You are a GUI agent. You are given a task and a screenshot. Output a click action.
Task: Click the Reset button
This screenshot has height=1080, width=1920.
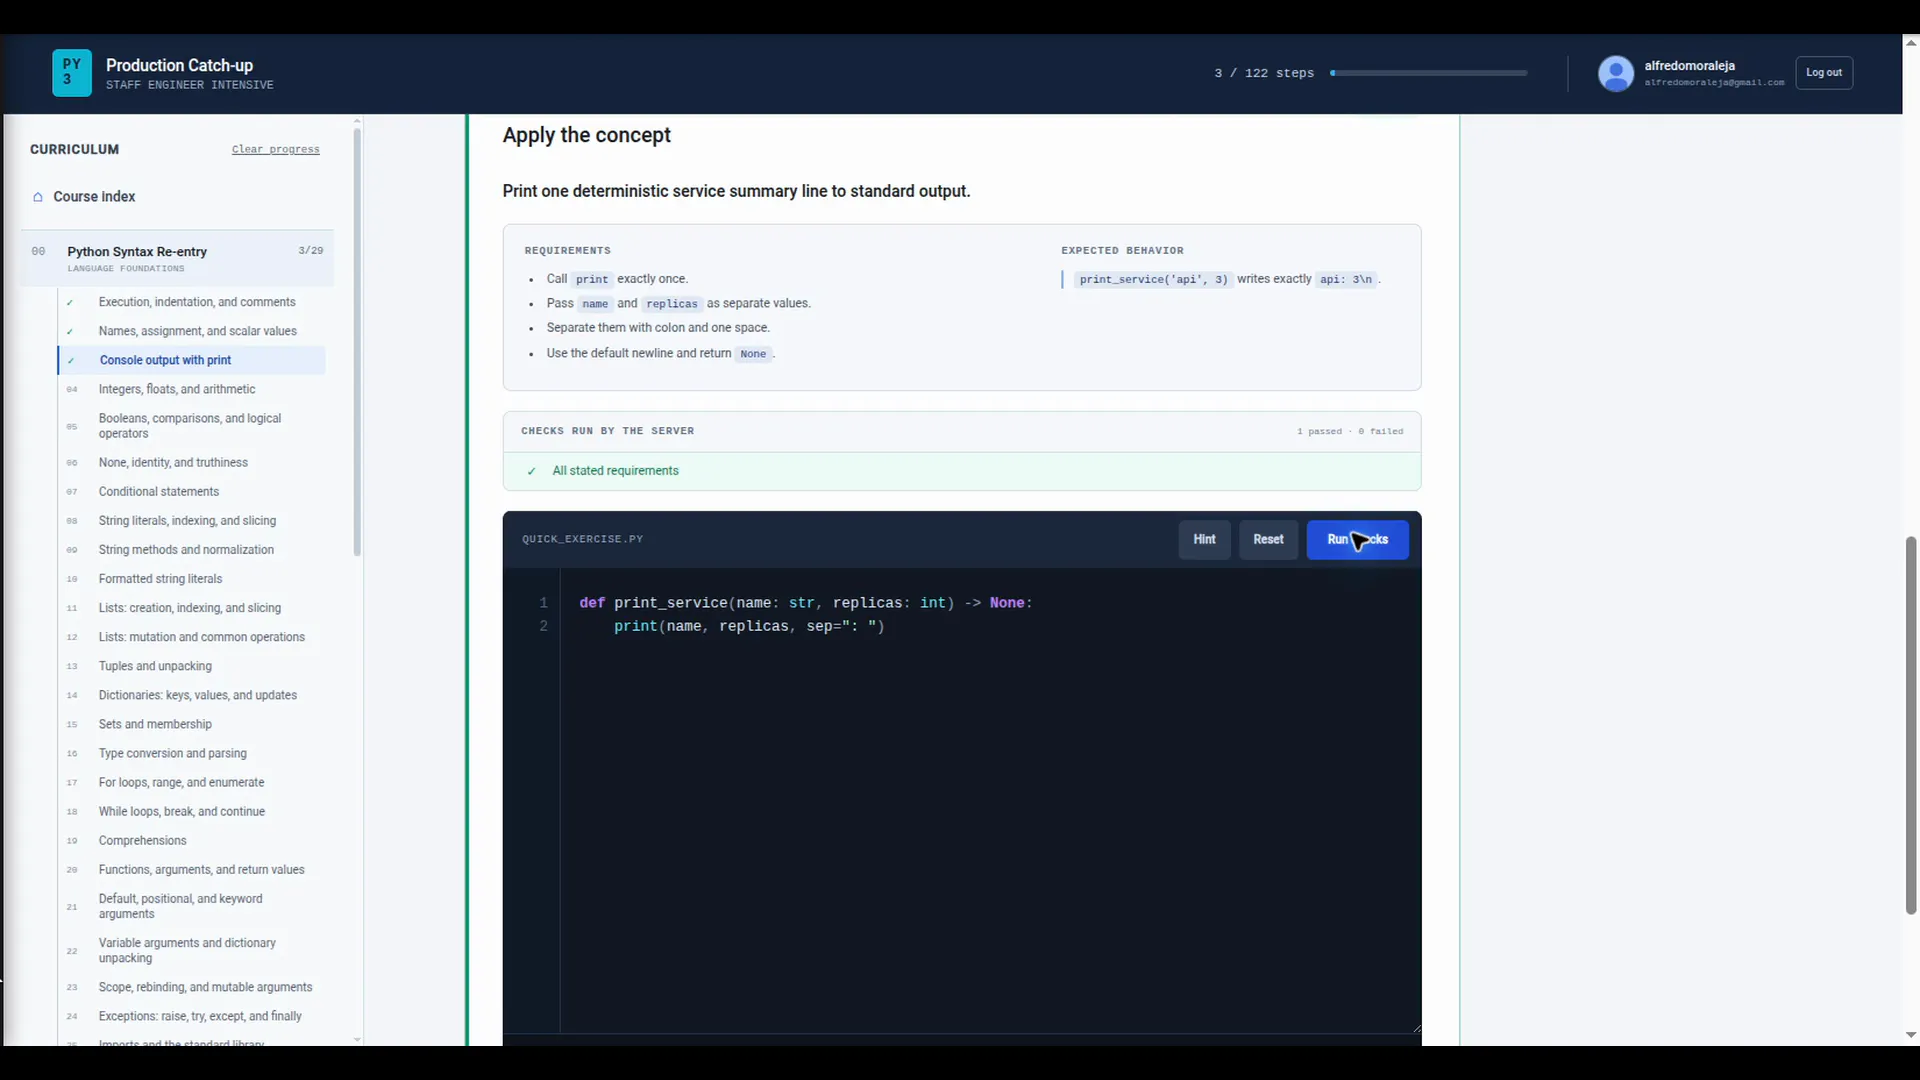[1268, 540]
